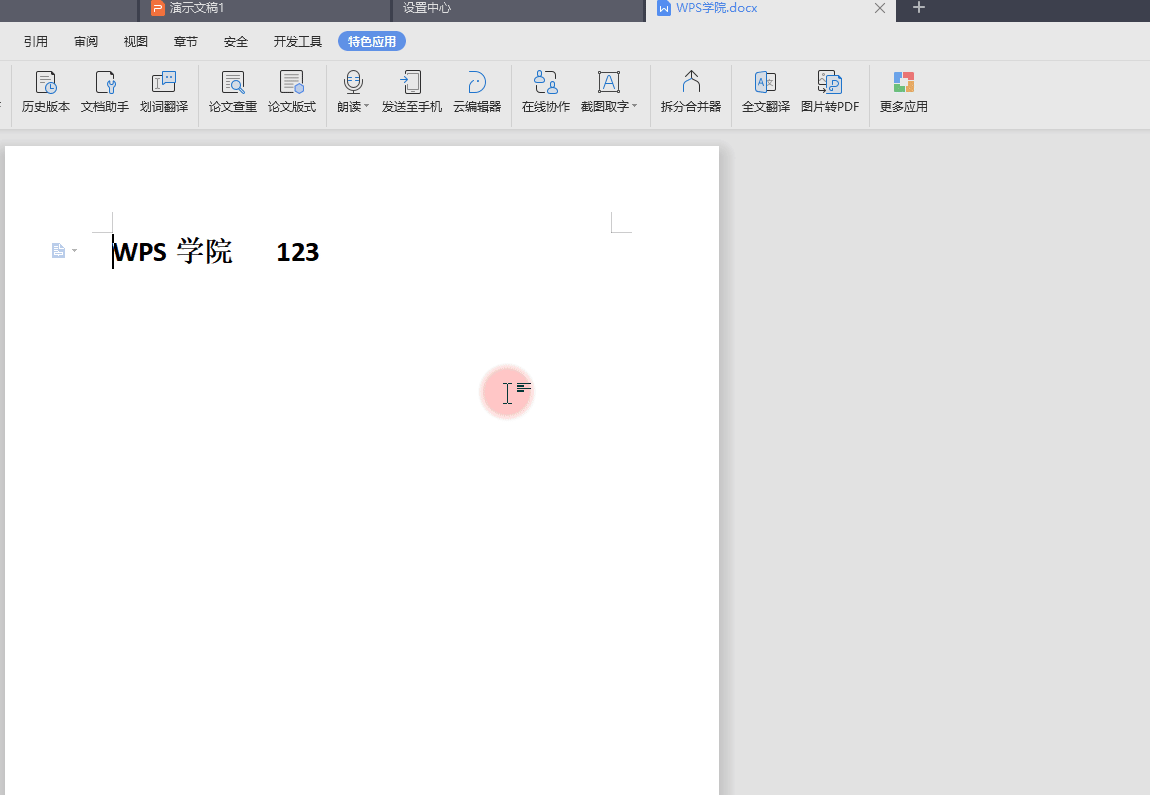Image resolution: width=1150 pixels, height=795 pixels.
Task: Open the 章节 ribbon tab
Action: (186, 42)
